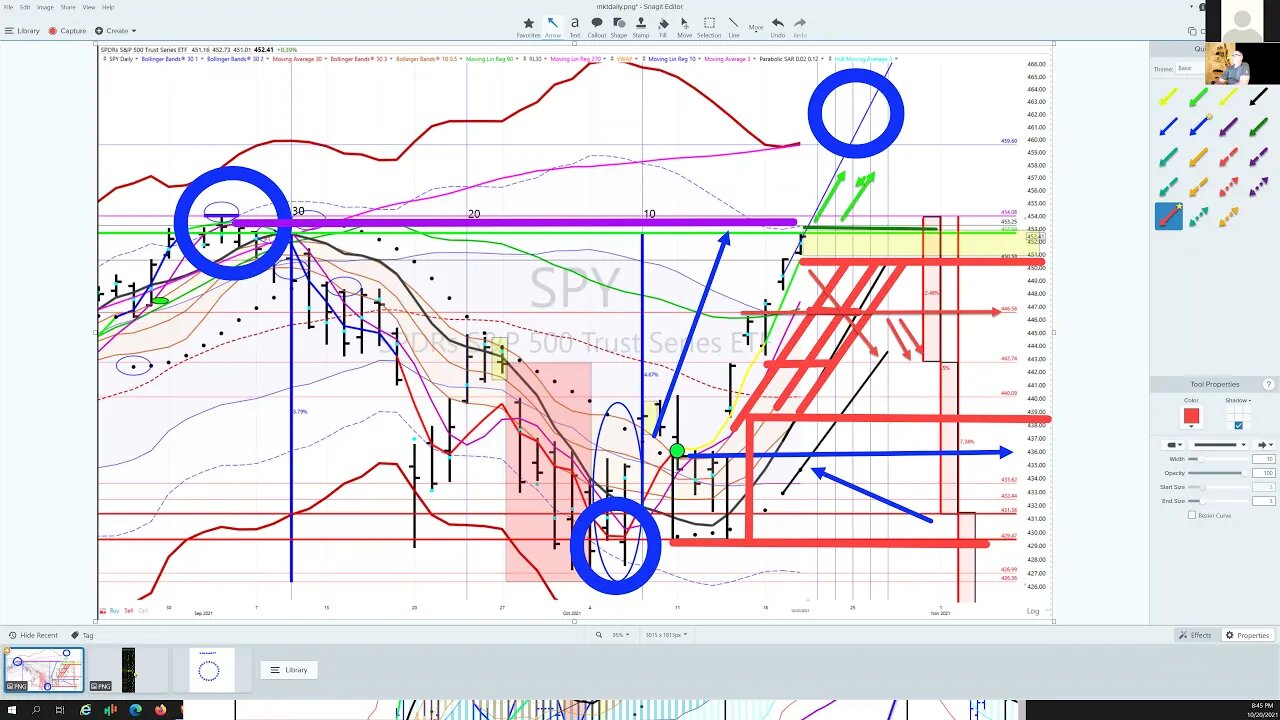Click Hide Recent button

tap(33, 635)
